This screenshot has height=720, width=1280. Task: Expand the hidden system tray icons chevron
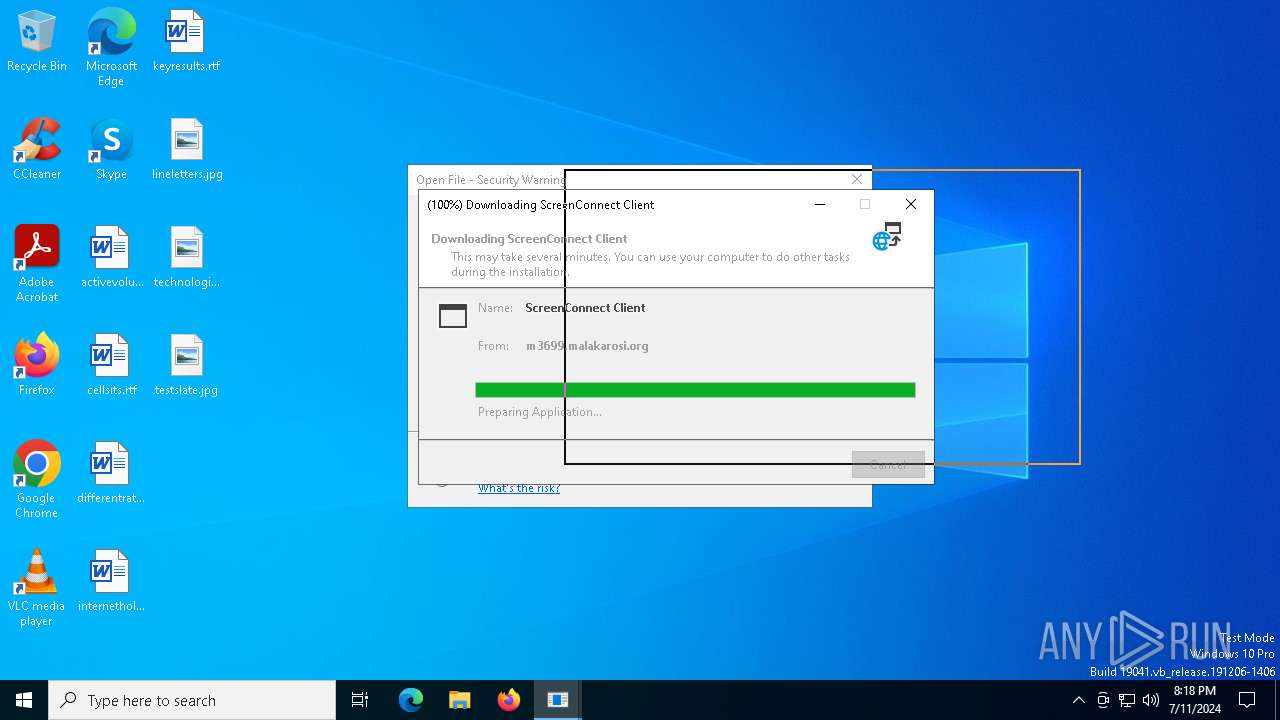[1078, 700]
